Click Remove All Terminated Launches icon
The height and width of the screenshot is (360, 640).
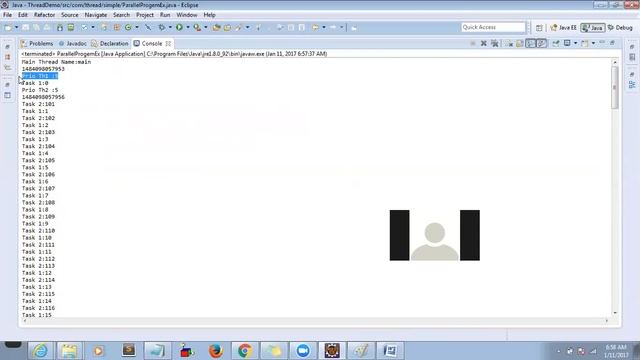click(x=495, y=43)
